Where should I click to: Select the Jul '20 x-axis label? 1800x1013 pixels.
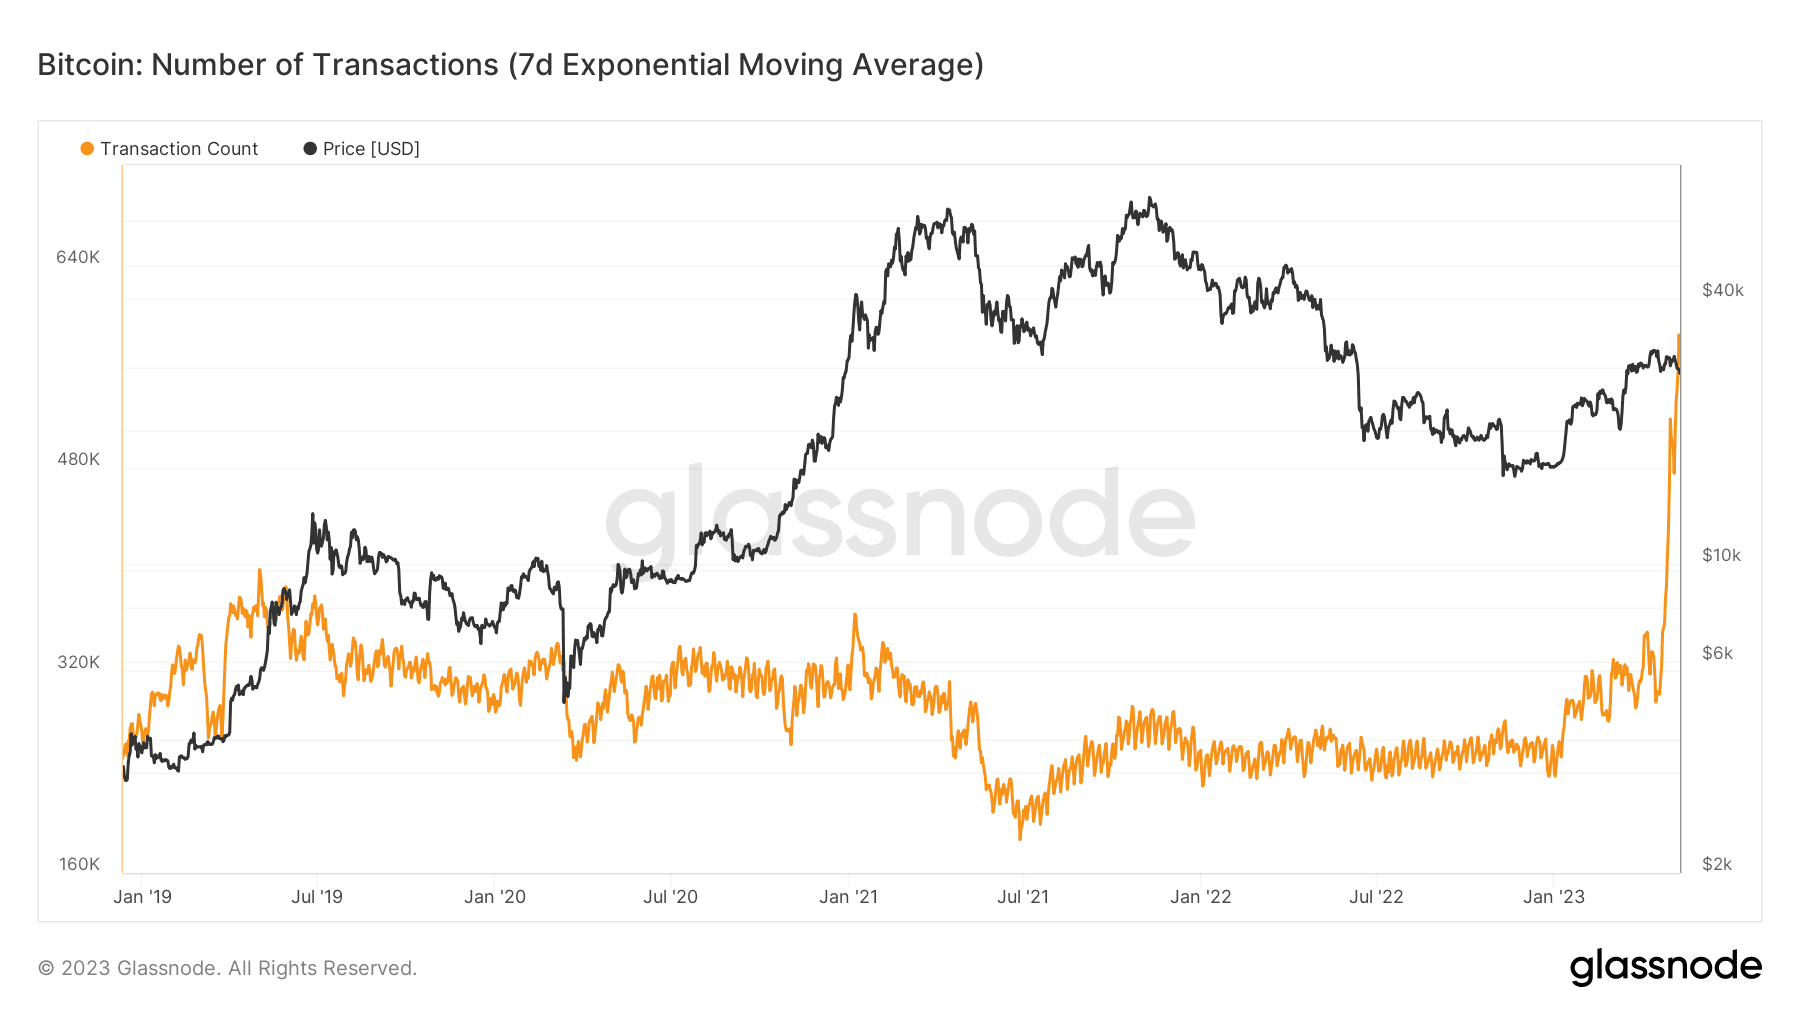(670, 897)
